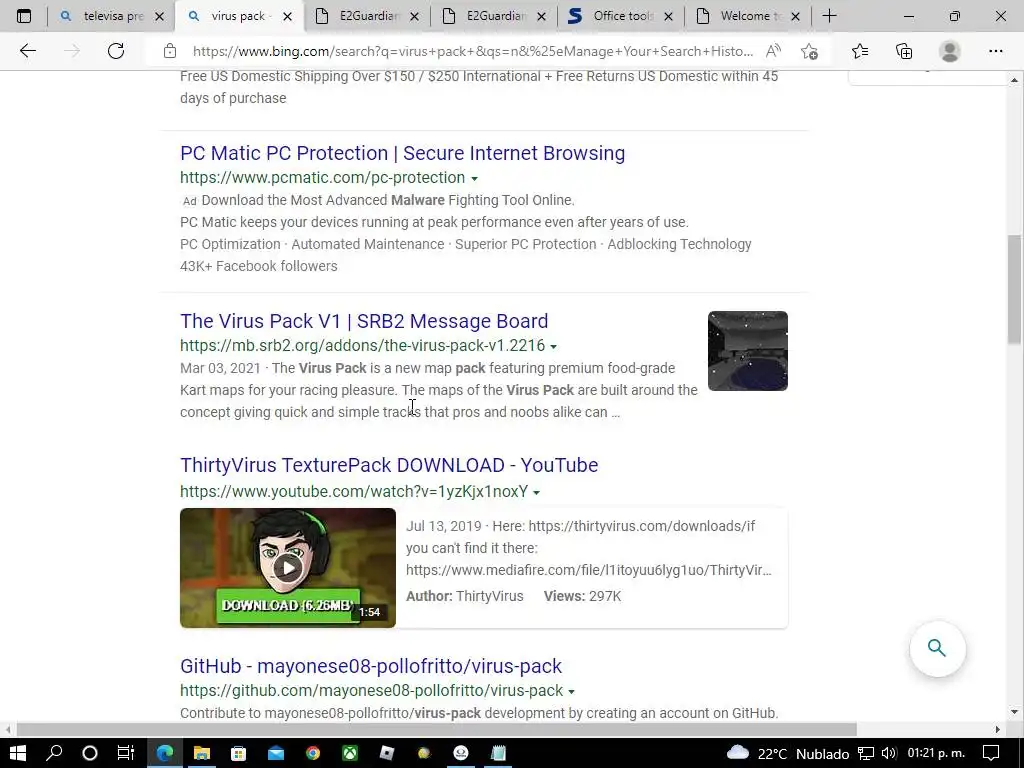Open Microsoft Edge on the taskbar
1024x768 pixels.
(165, 753)
